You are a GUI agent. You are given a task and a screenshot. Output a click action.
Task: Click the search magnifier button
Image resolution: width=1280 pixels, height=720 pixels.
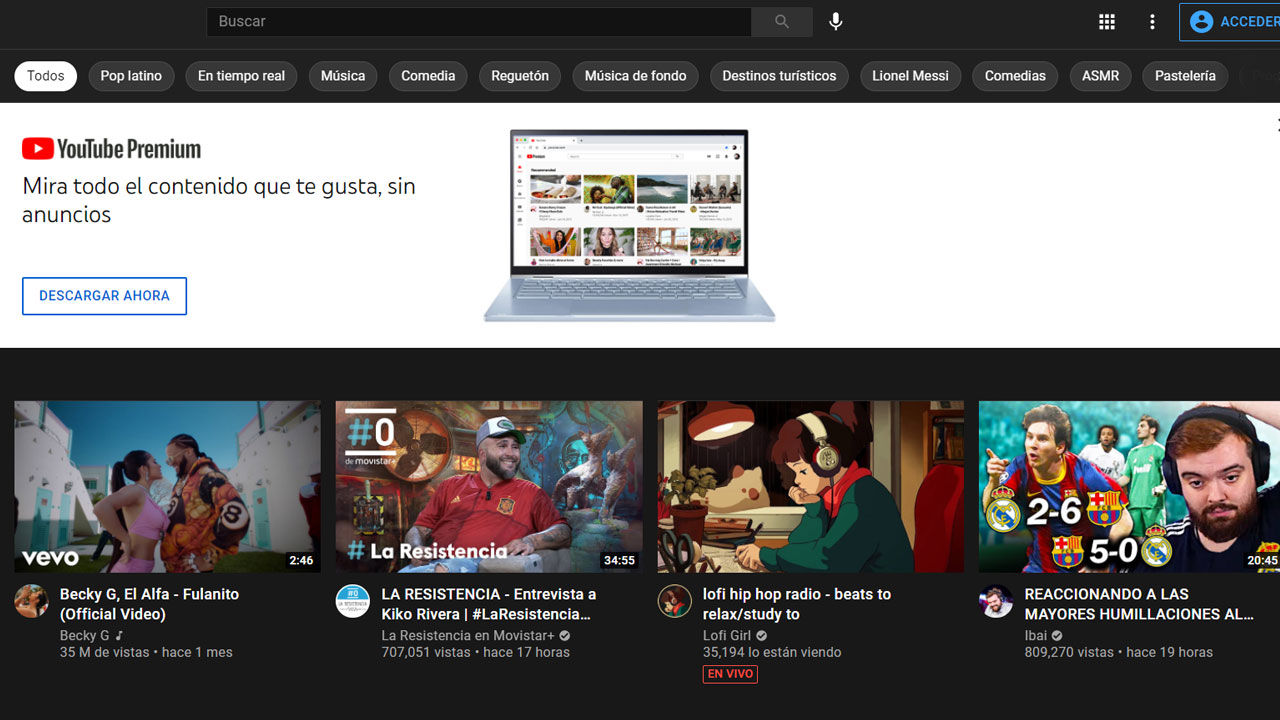click(x=782, y=22)
